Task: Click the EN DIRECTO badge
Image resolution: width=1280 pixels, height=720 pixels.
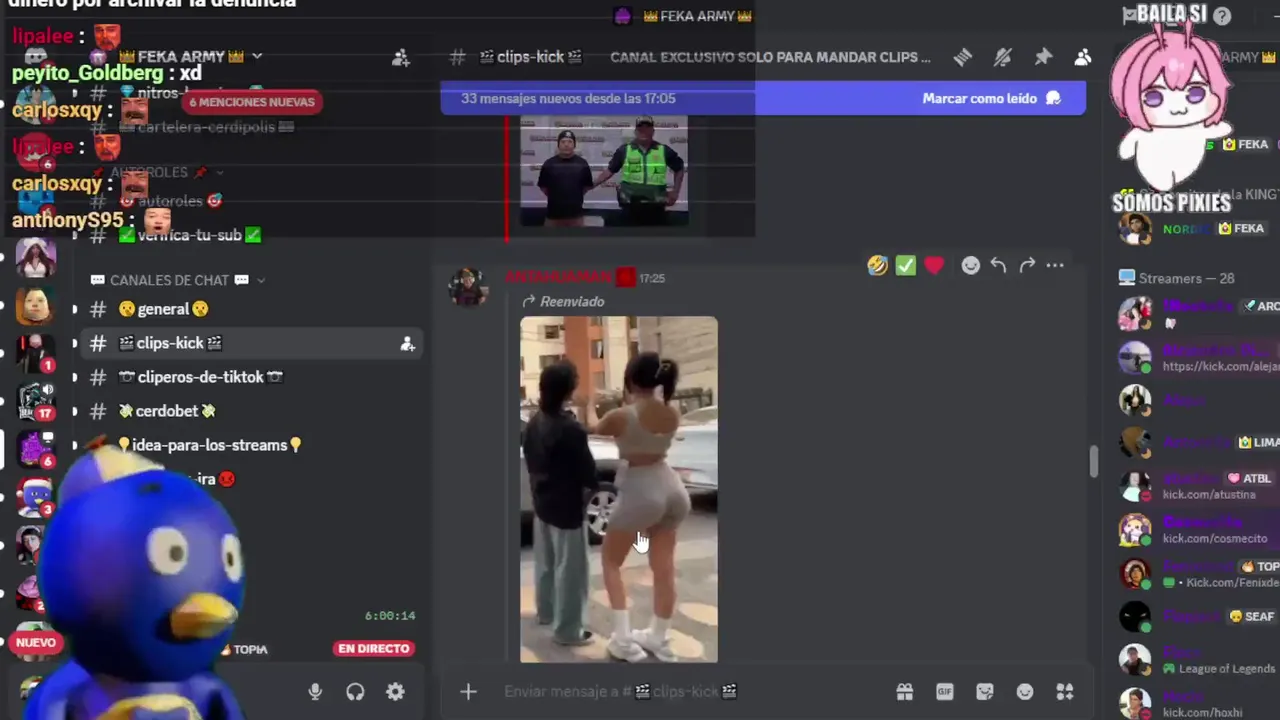Action: click(x=373, y=648)
